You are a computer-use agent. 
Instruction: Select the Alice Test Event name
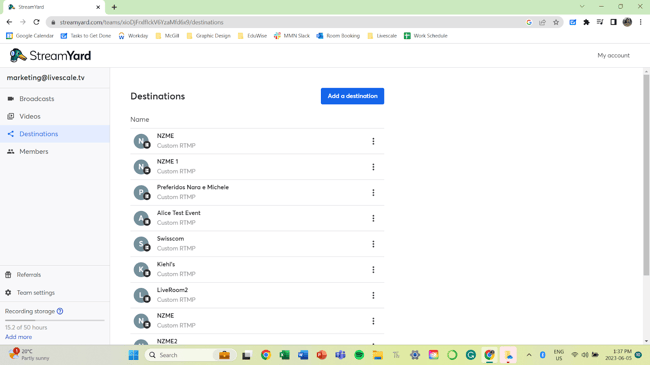179,213
